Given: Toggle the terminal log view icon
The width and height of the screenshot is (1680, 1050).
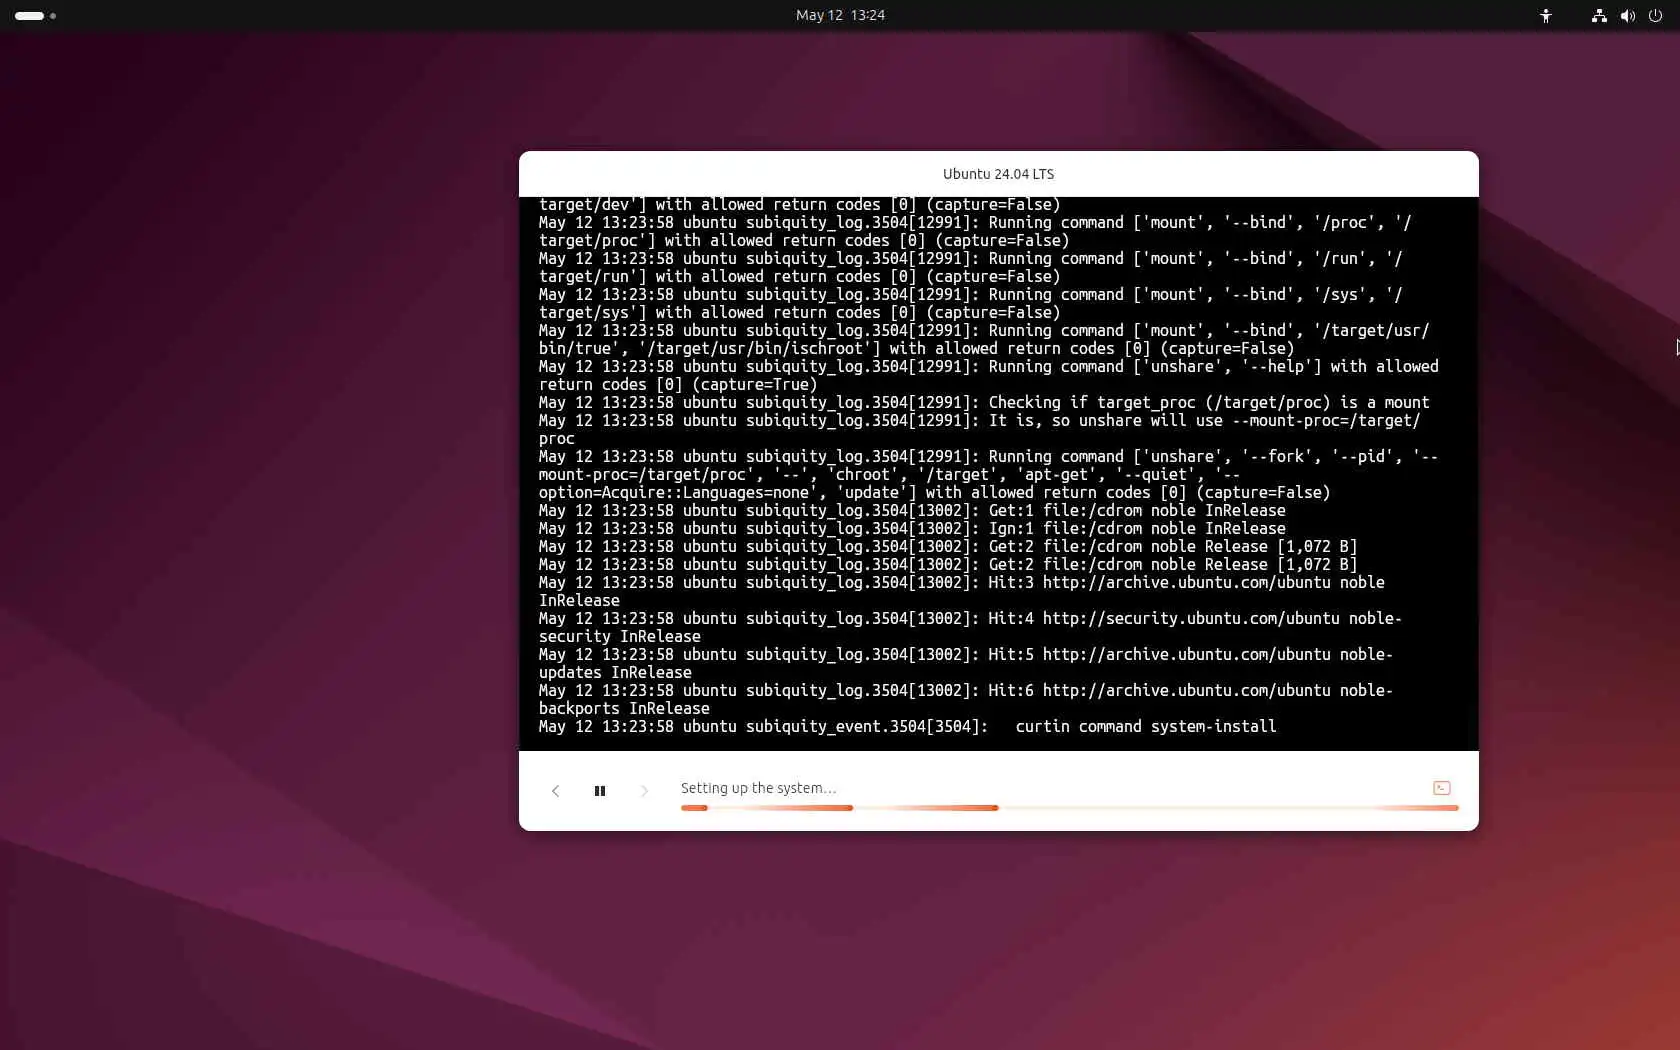Looking at the screenshot, I should tap(1442, 788).
